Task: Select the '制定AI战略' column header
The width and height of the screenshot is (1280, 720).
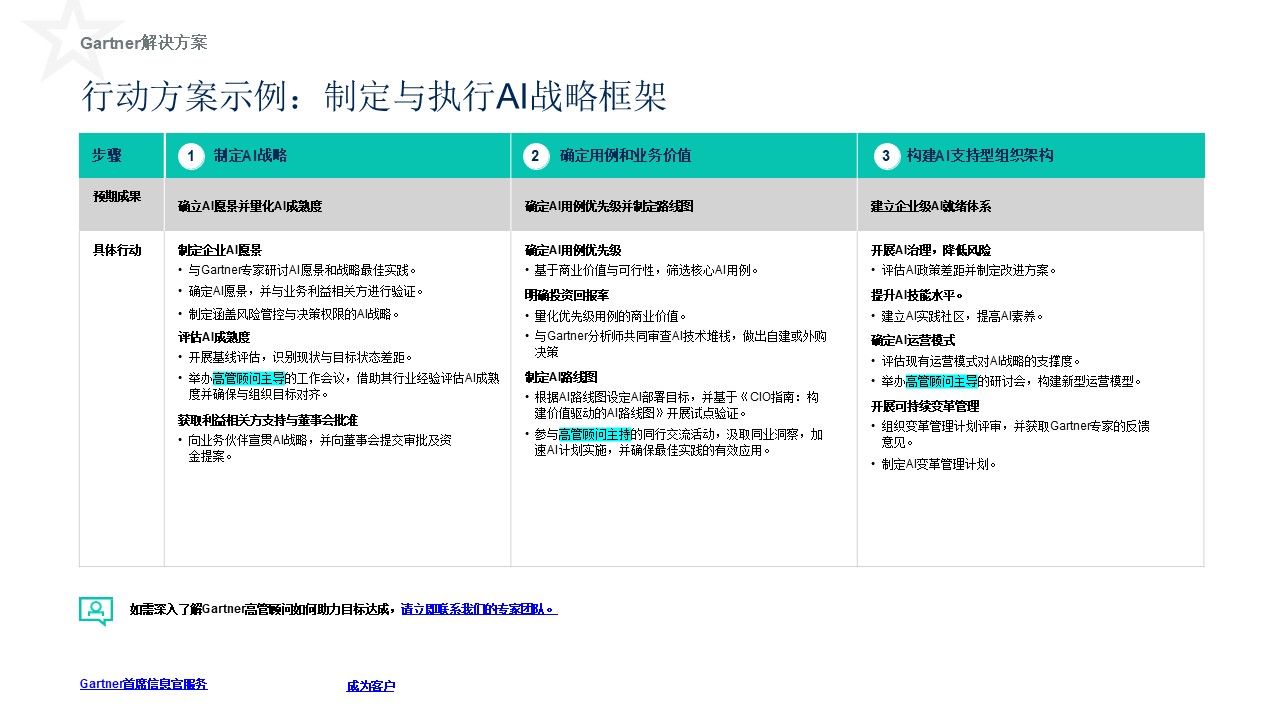Action: [x=250, y=156]
